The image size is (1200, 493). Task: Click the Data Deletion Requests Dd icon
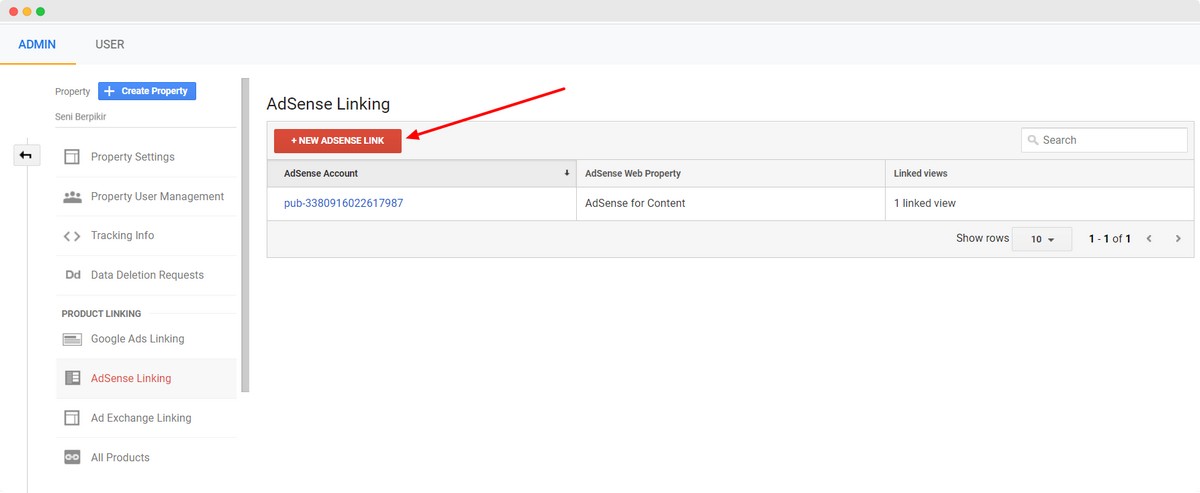pos(72,275)
